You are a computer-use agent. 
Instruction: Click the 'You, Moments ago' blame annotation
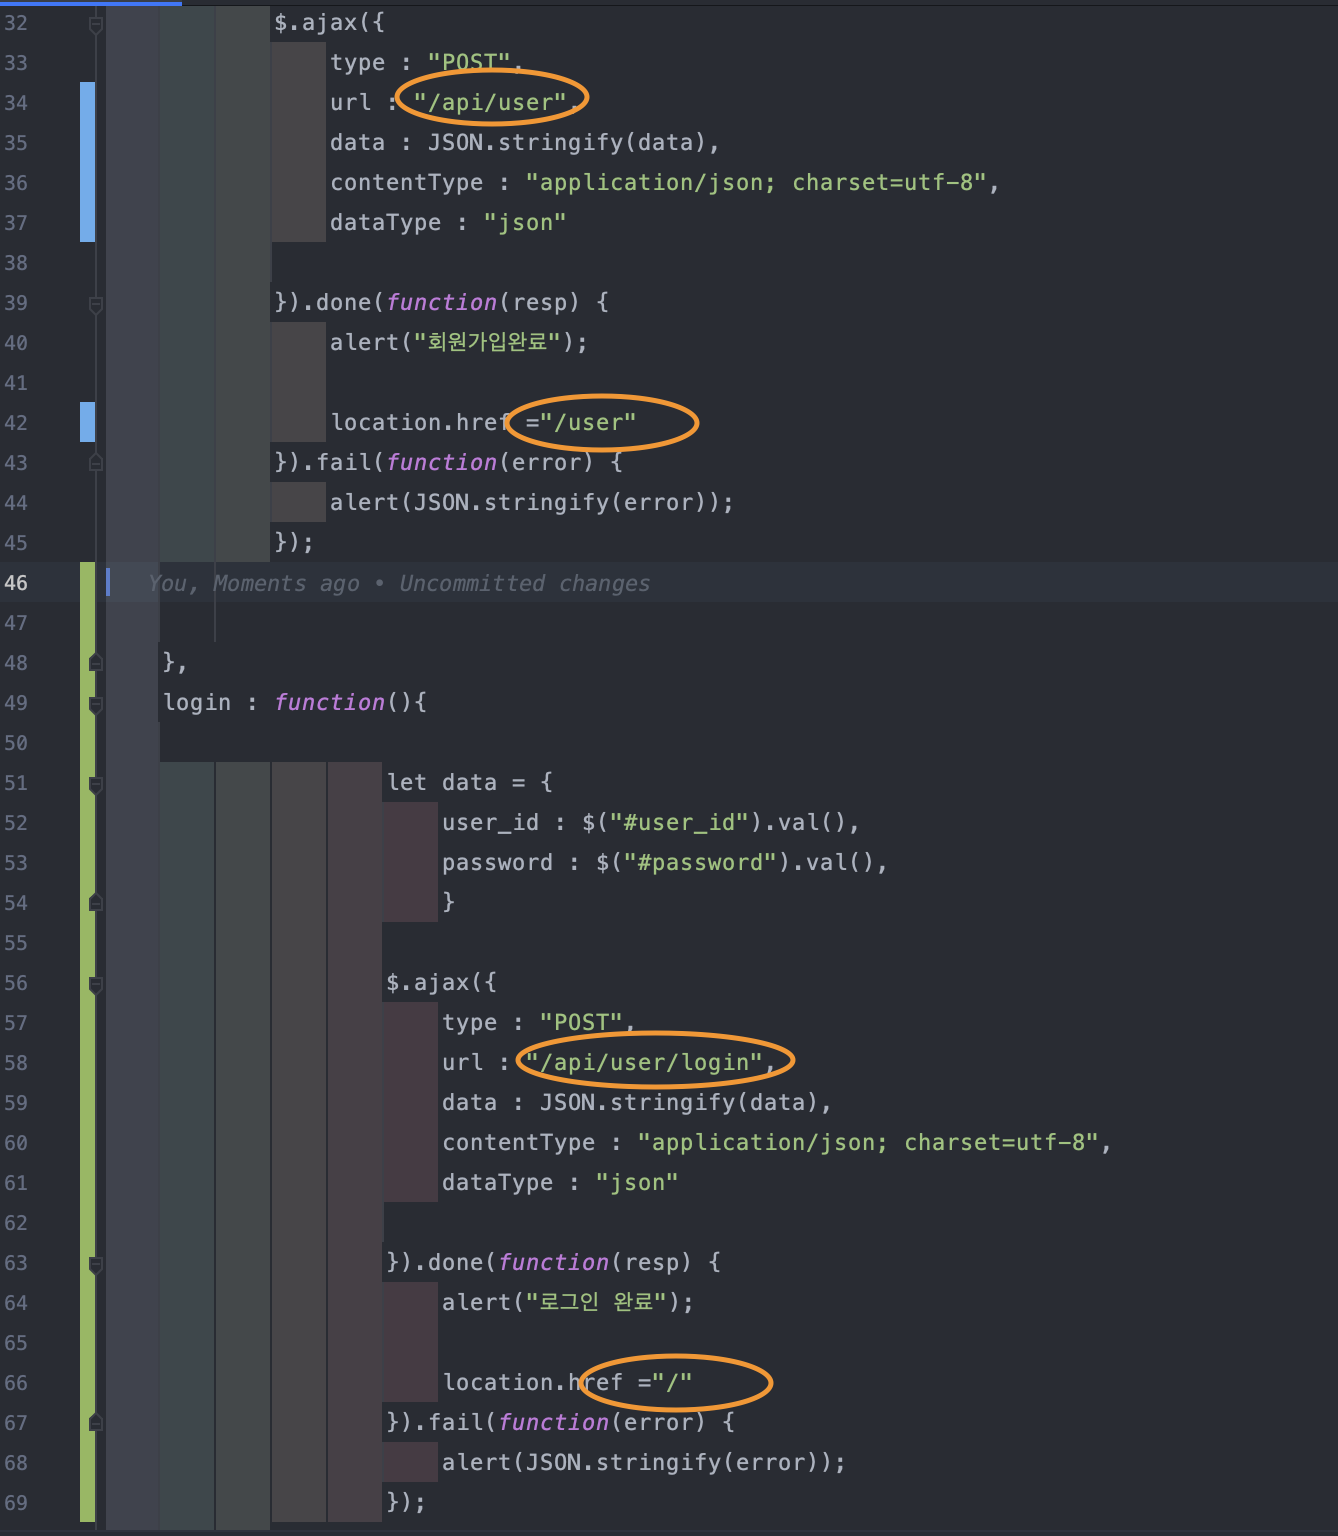click(254, 583)
